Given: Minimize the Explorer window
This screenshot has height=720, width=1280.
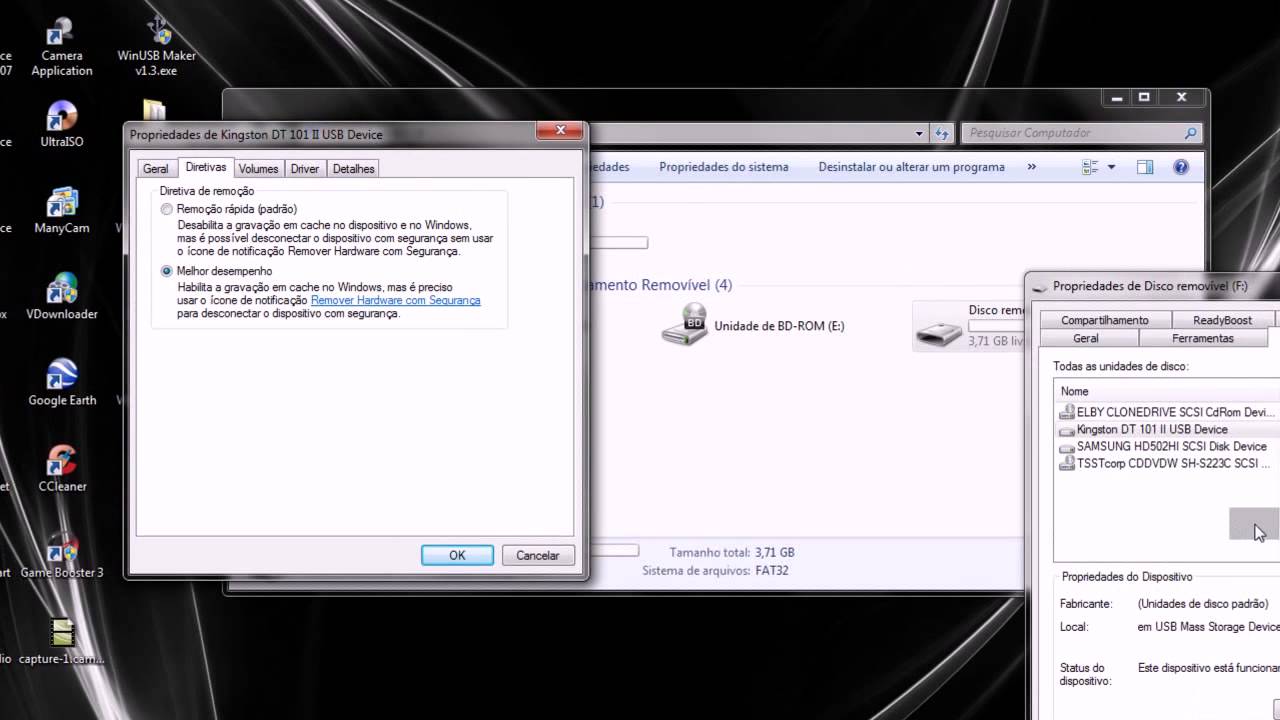Looking at the screenshot, I should (1118, 98).
